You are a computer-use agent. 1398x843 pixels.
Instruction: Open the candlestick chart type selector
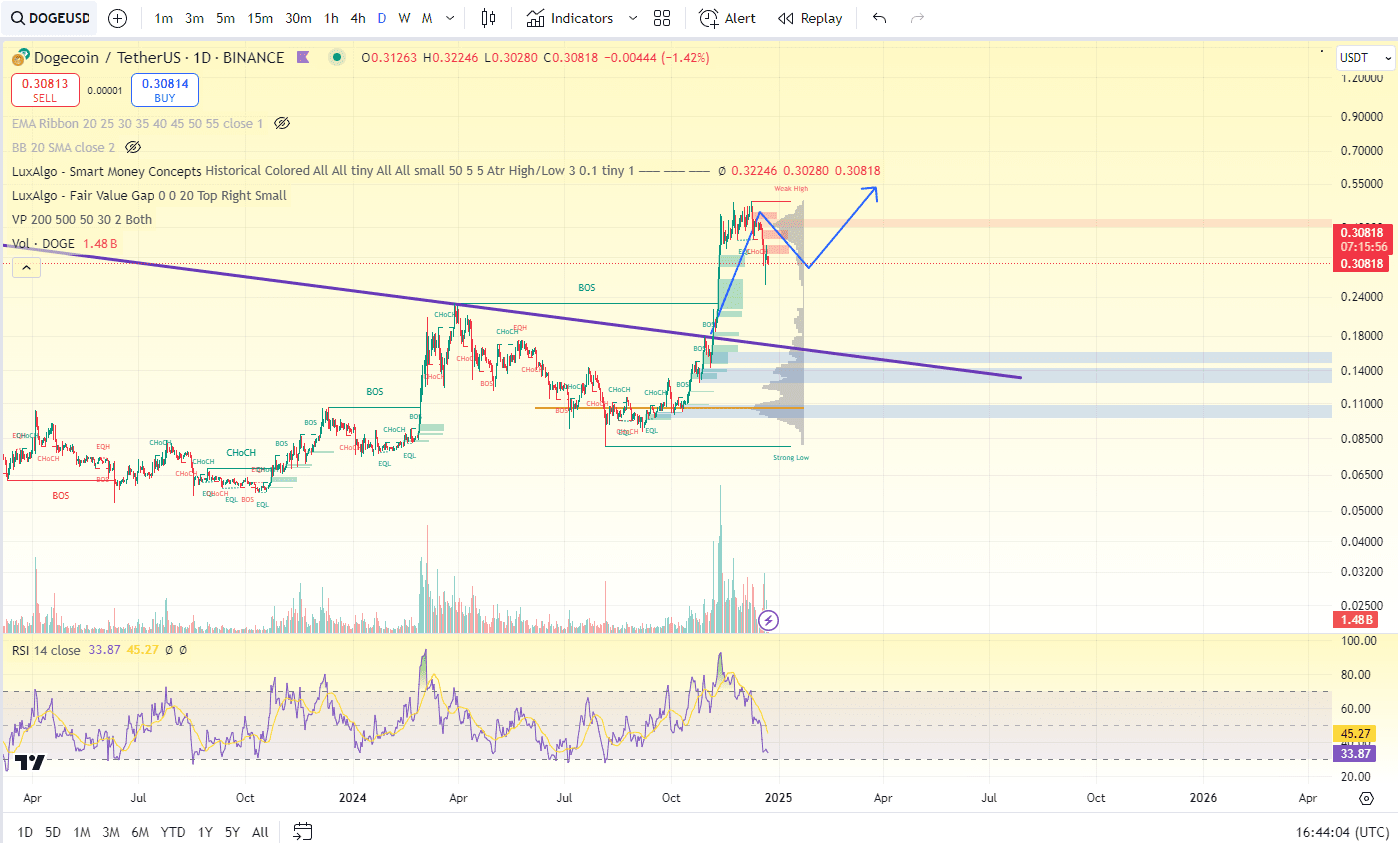[x=488, y=18]
